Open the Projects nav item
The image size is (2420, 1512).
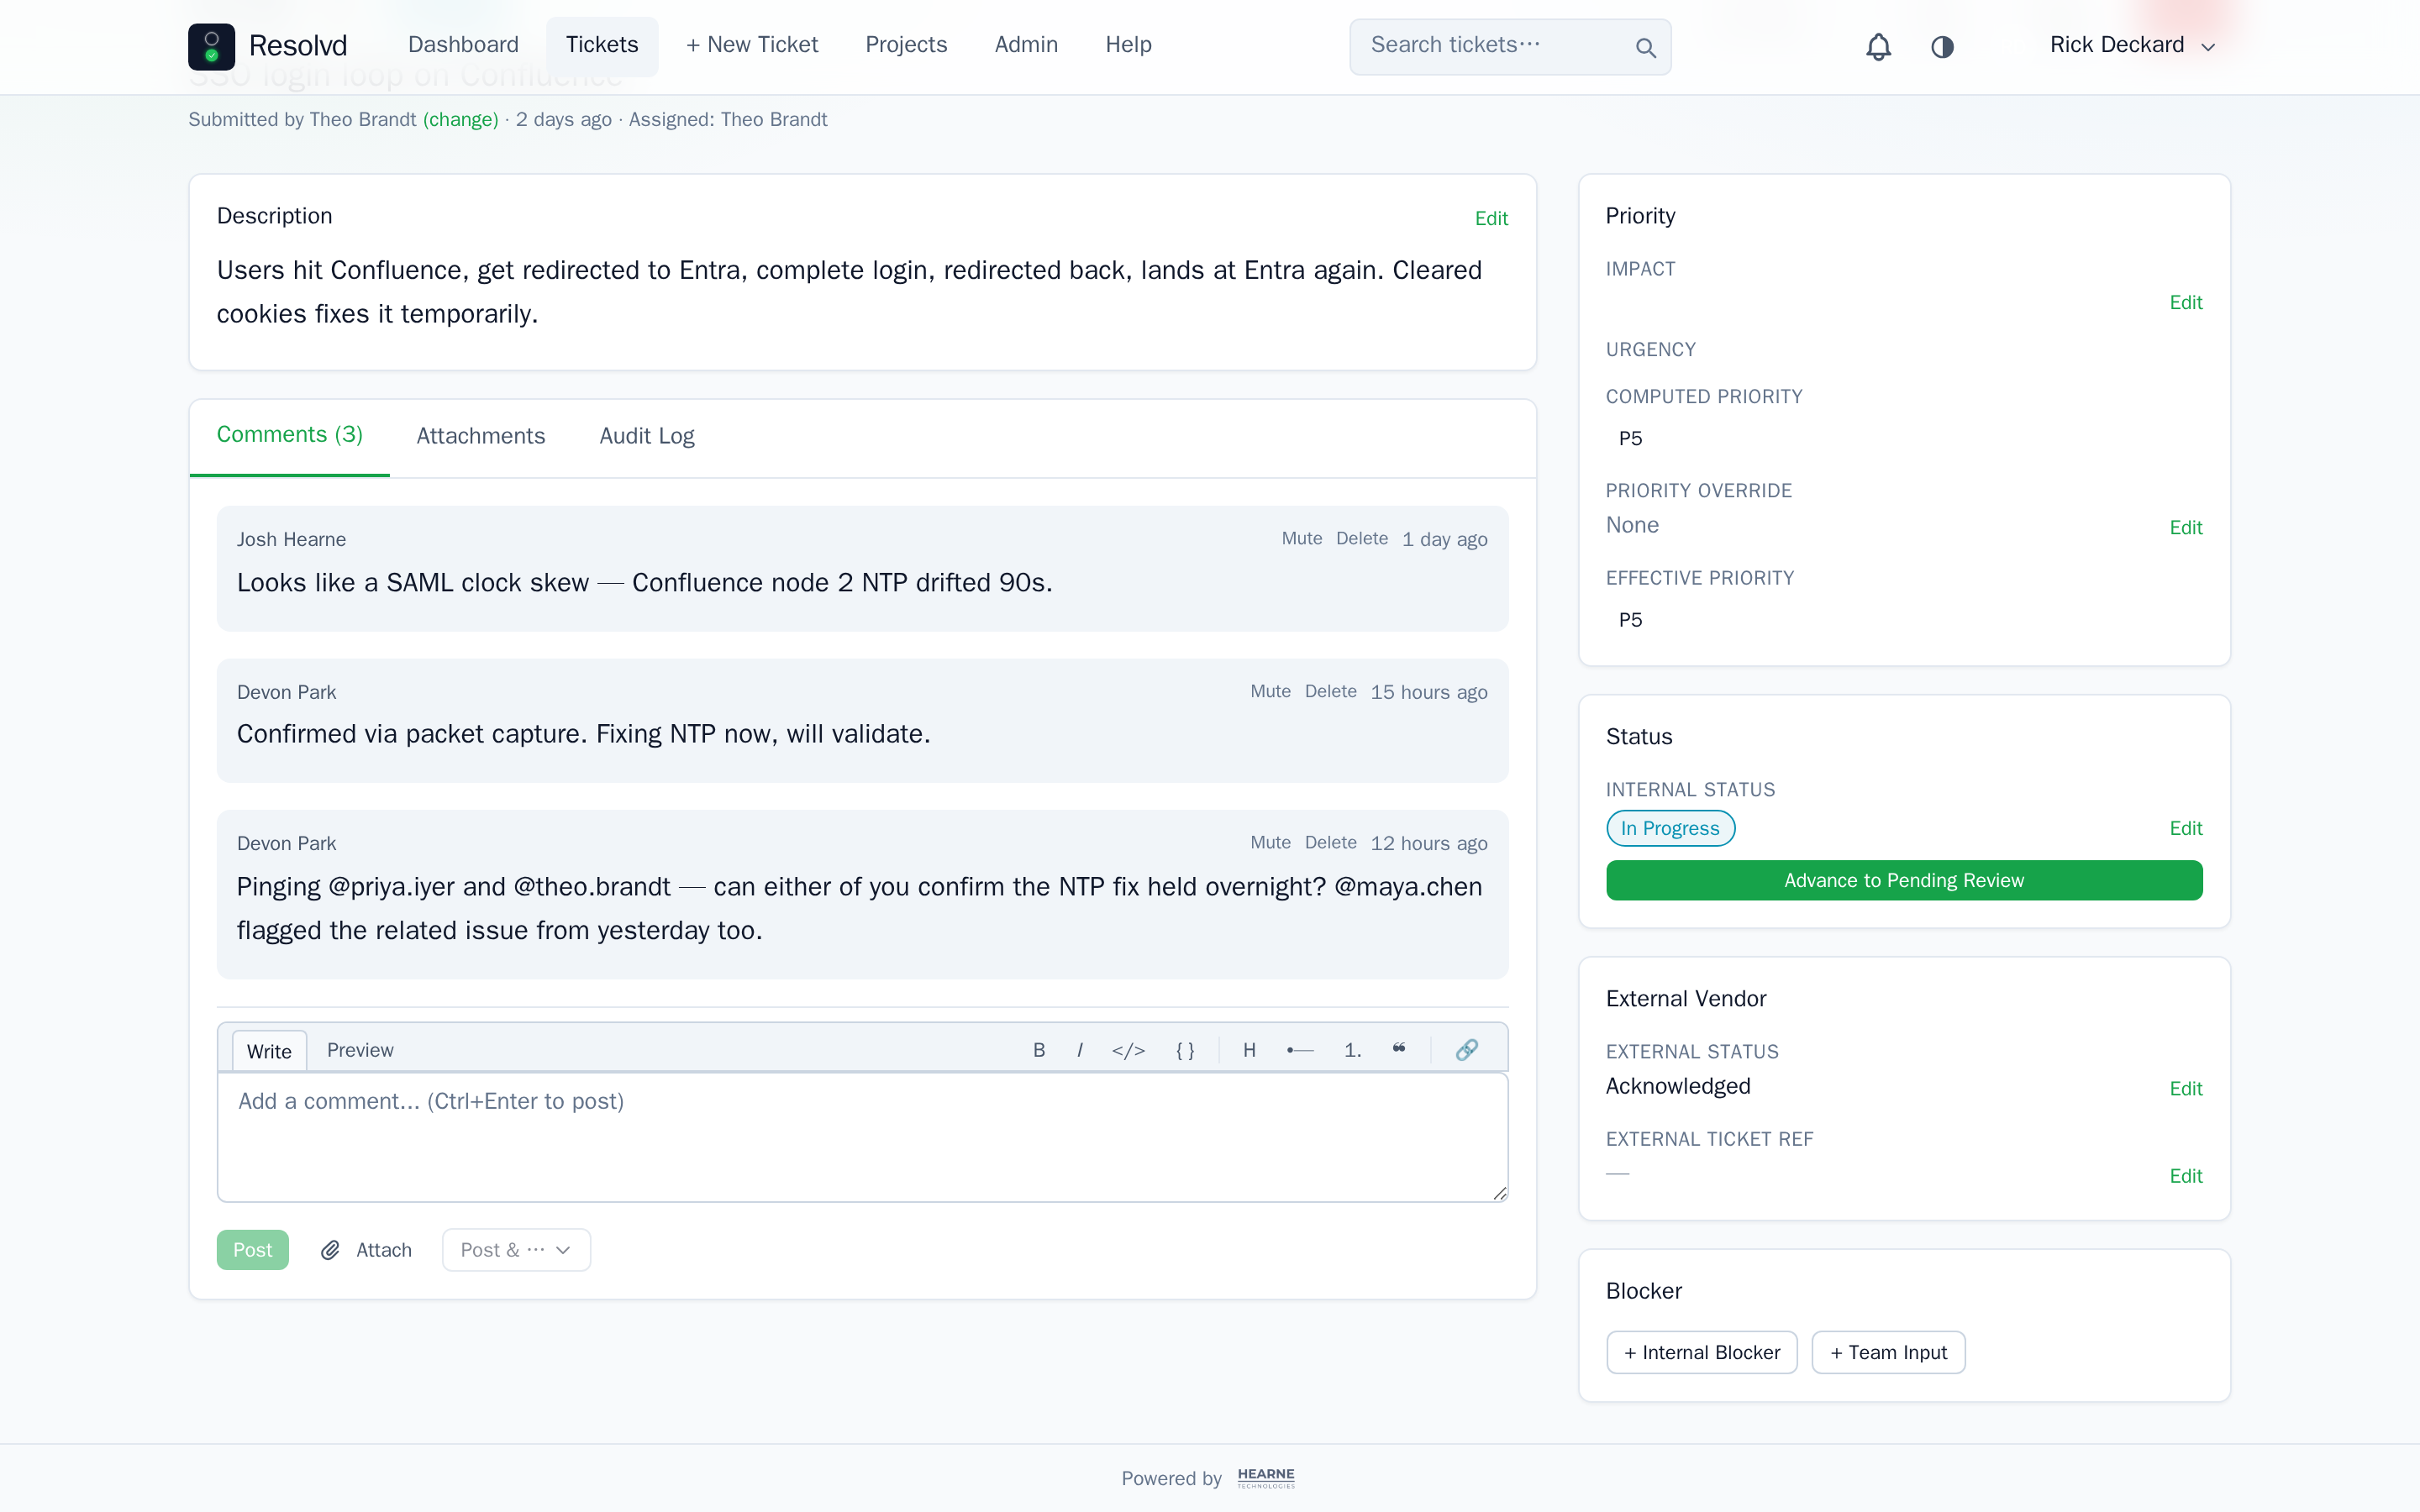tap(906, 45)
